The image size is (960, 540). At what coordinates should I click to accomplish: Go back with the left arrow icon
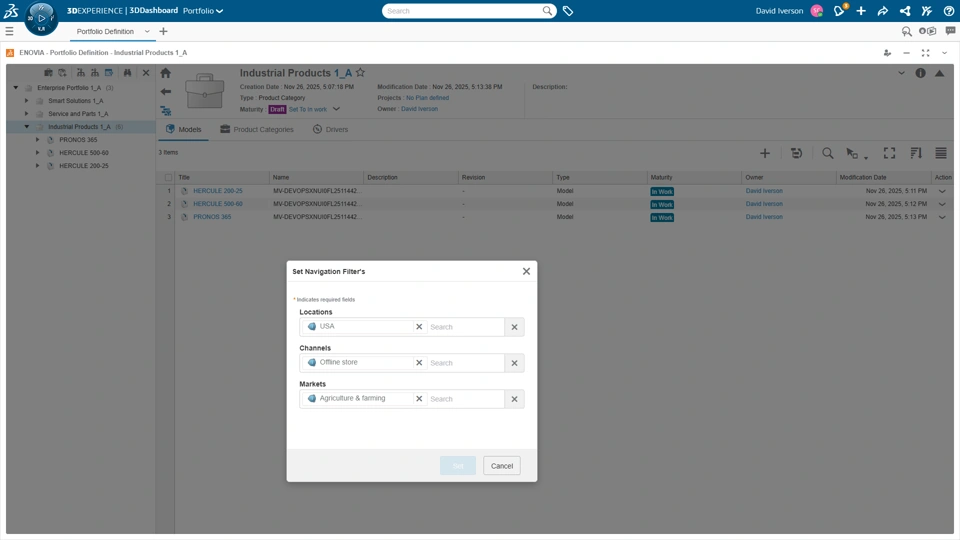pos(165,92)
